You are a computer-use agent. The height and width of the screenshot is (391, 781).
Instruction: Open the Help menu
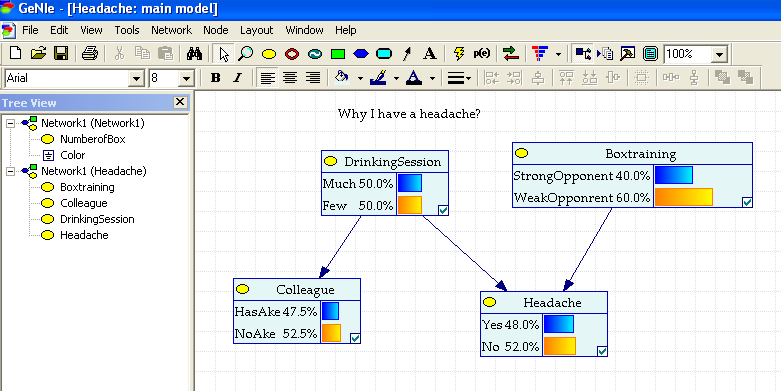pyautogui.click(x=346, y=30)
